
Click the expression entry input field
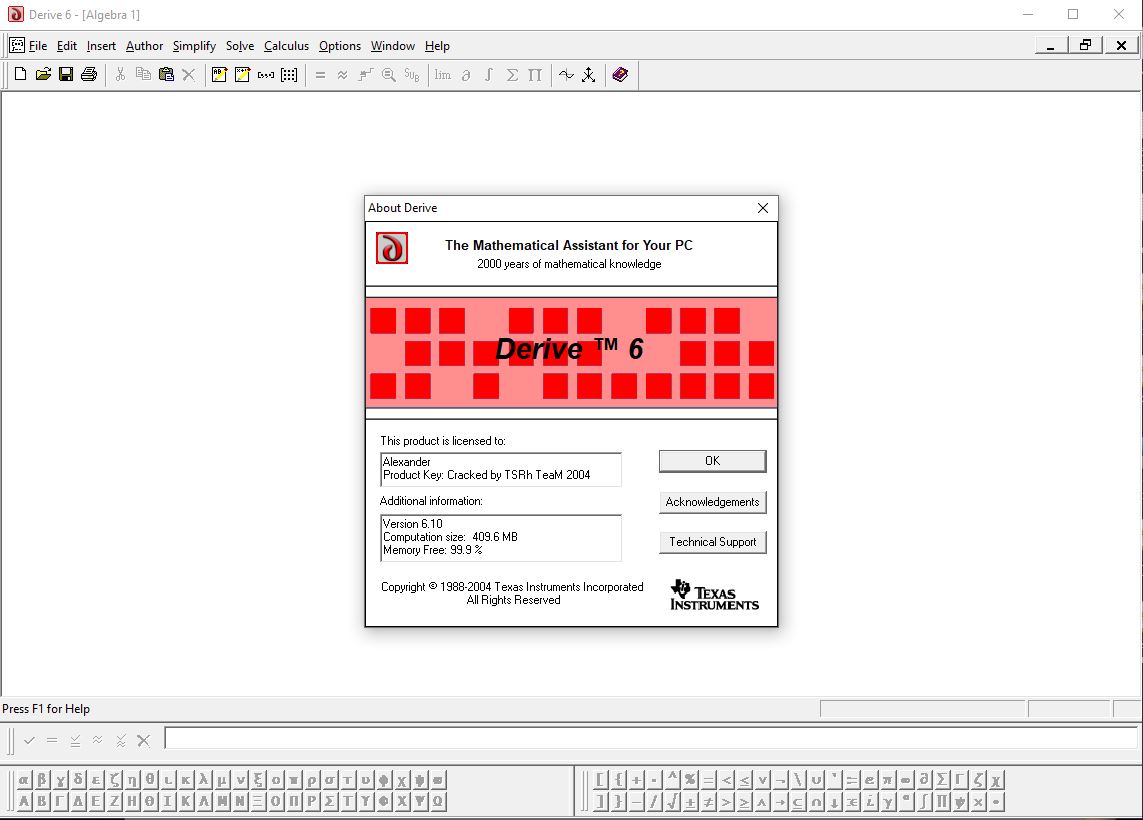650,739
